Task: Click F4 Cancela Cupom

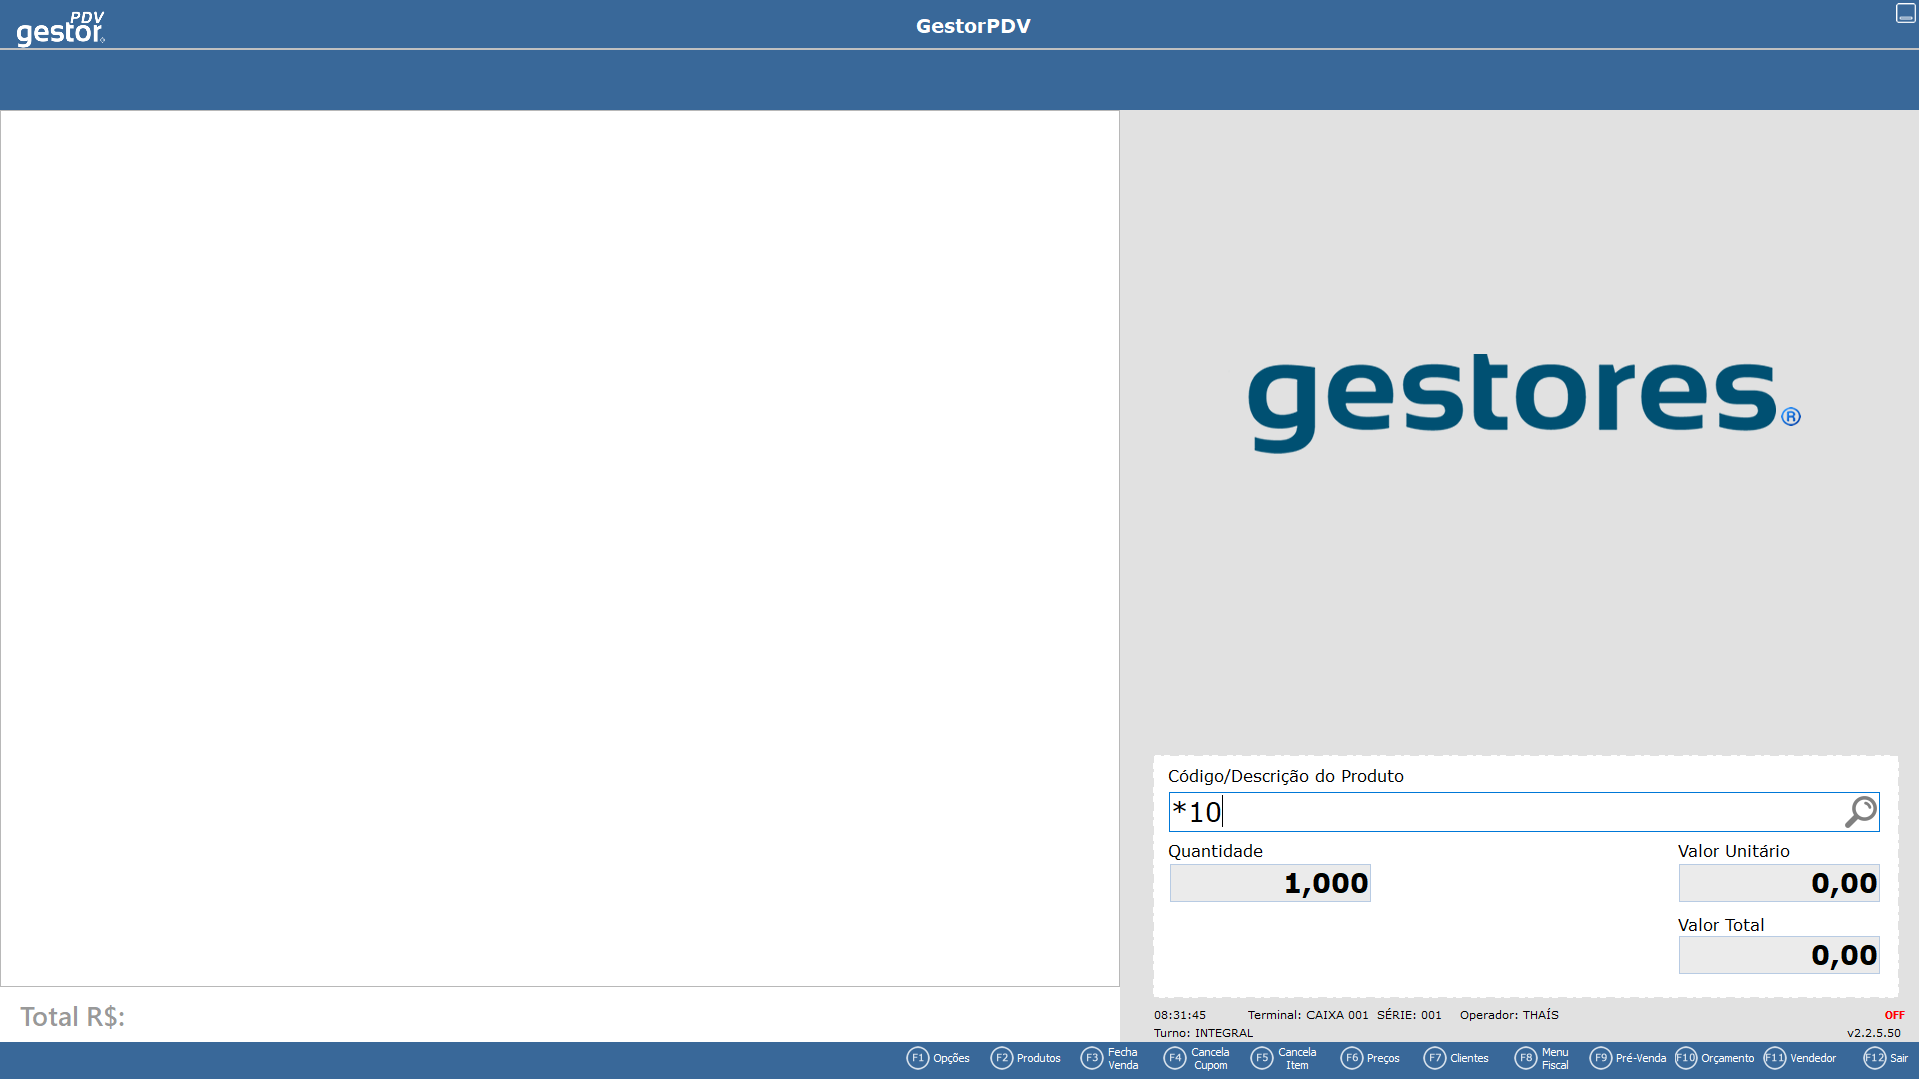Action: (1197, 1058)
